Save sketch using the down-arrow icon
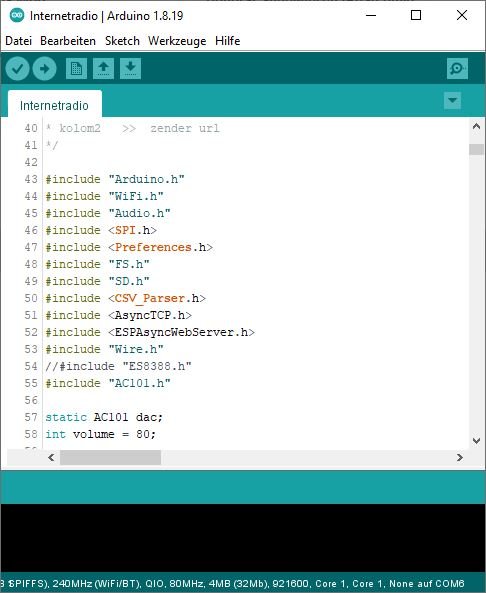486x593 pixels. click(130, 68)
